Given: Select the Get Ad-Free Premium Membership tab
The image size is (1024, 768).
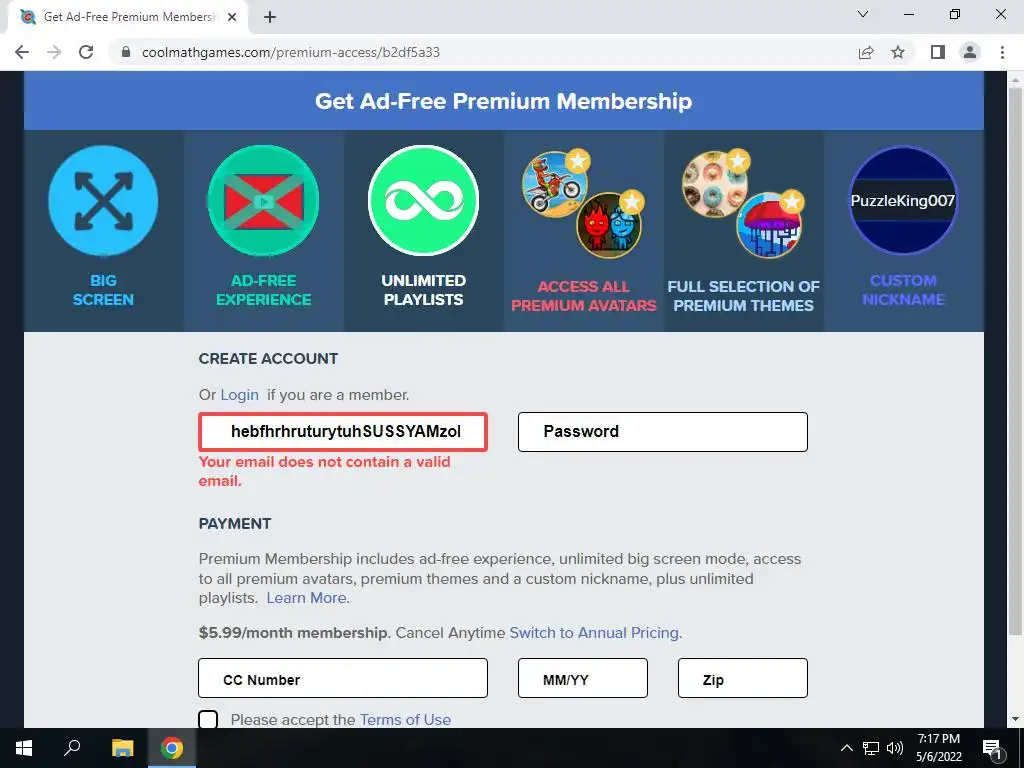Looking at the screenshot, I should [129, 17].
